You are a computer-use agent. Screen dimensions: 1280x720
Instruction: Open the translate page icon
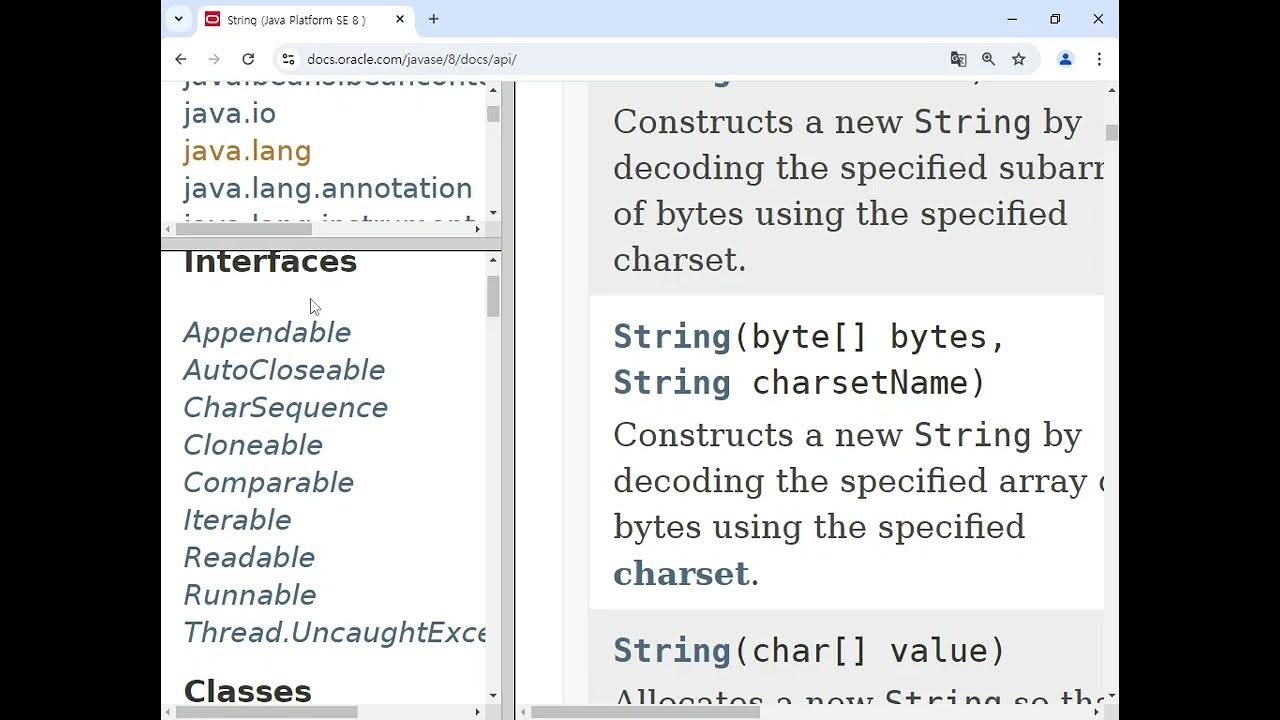(x=958, y=59)
